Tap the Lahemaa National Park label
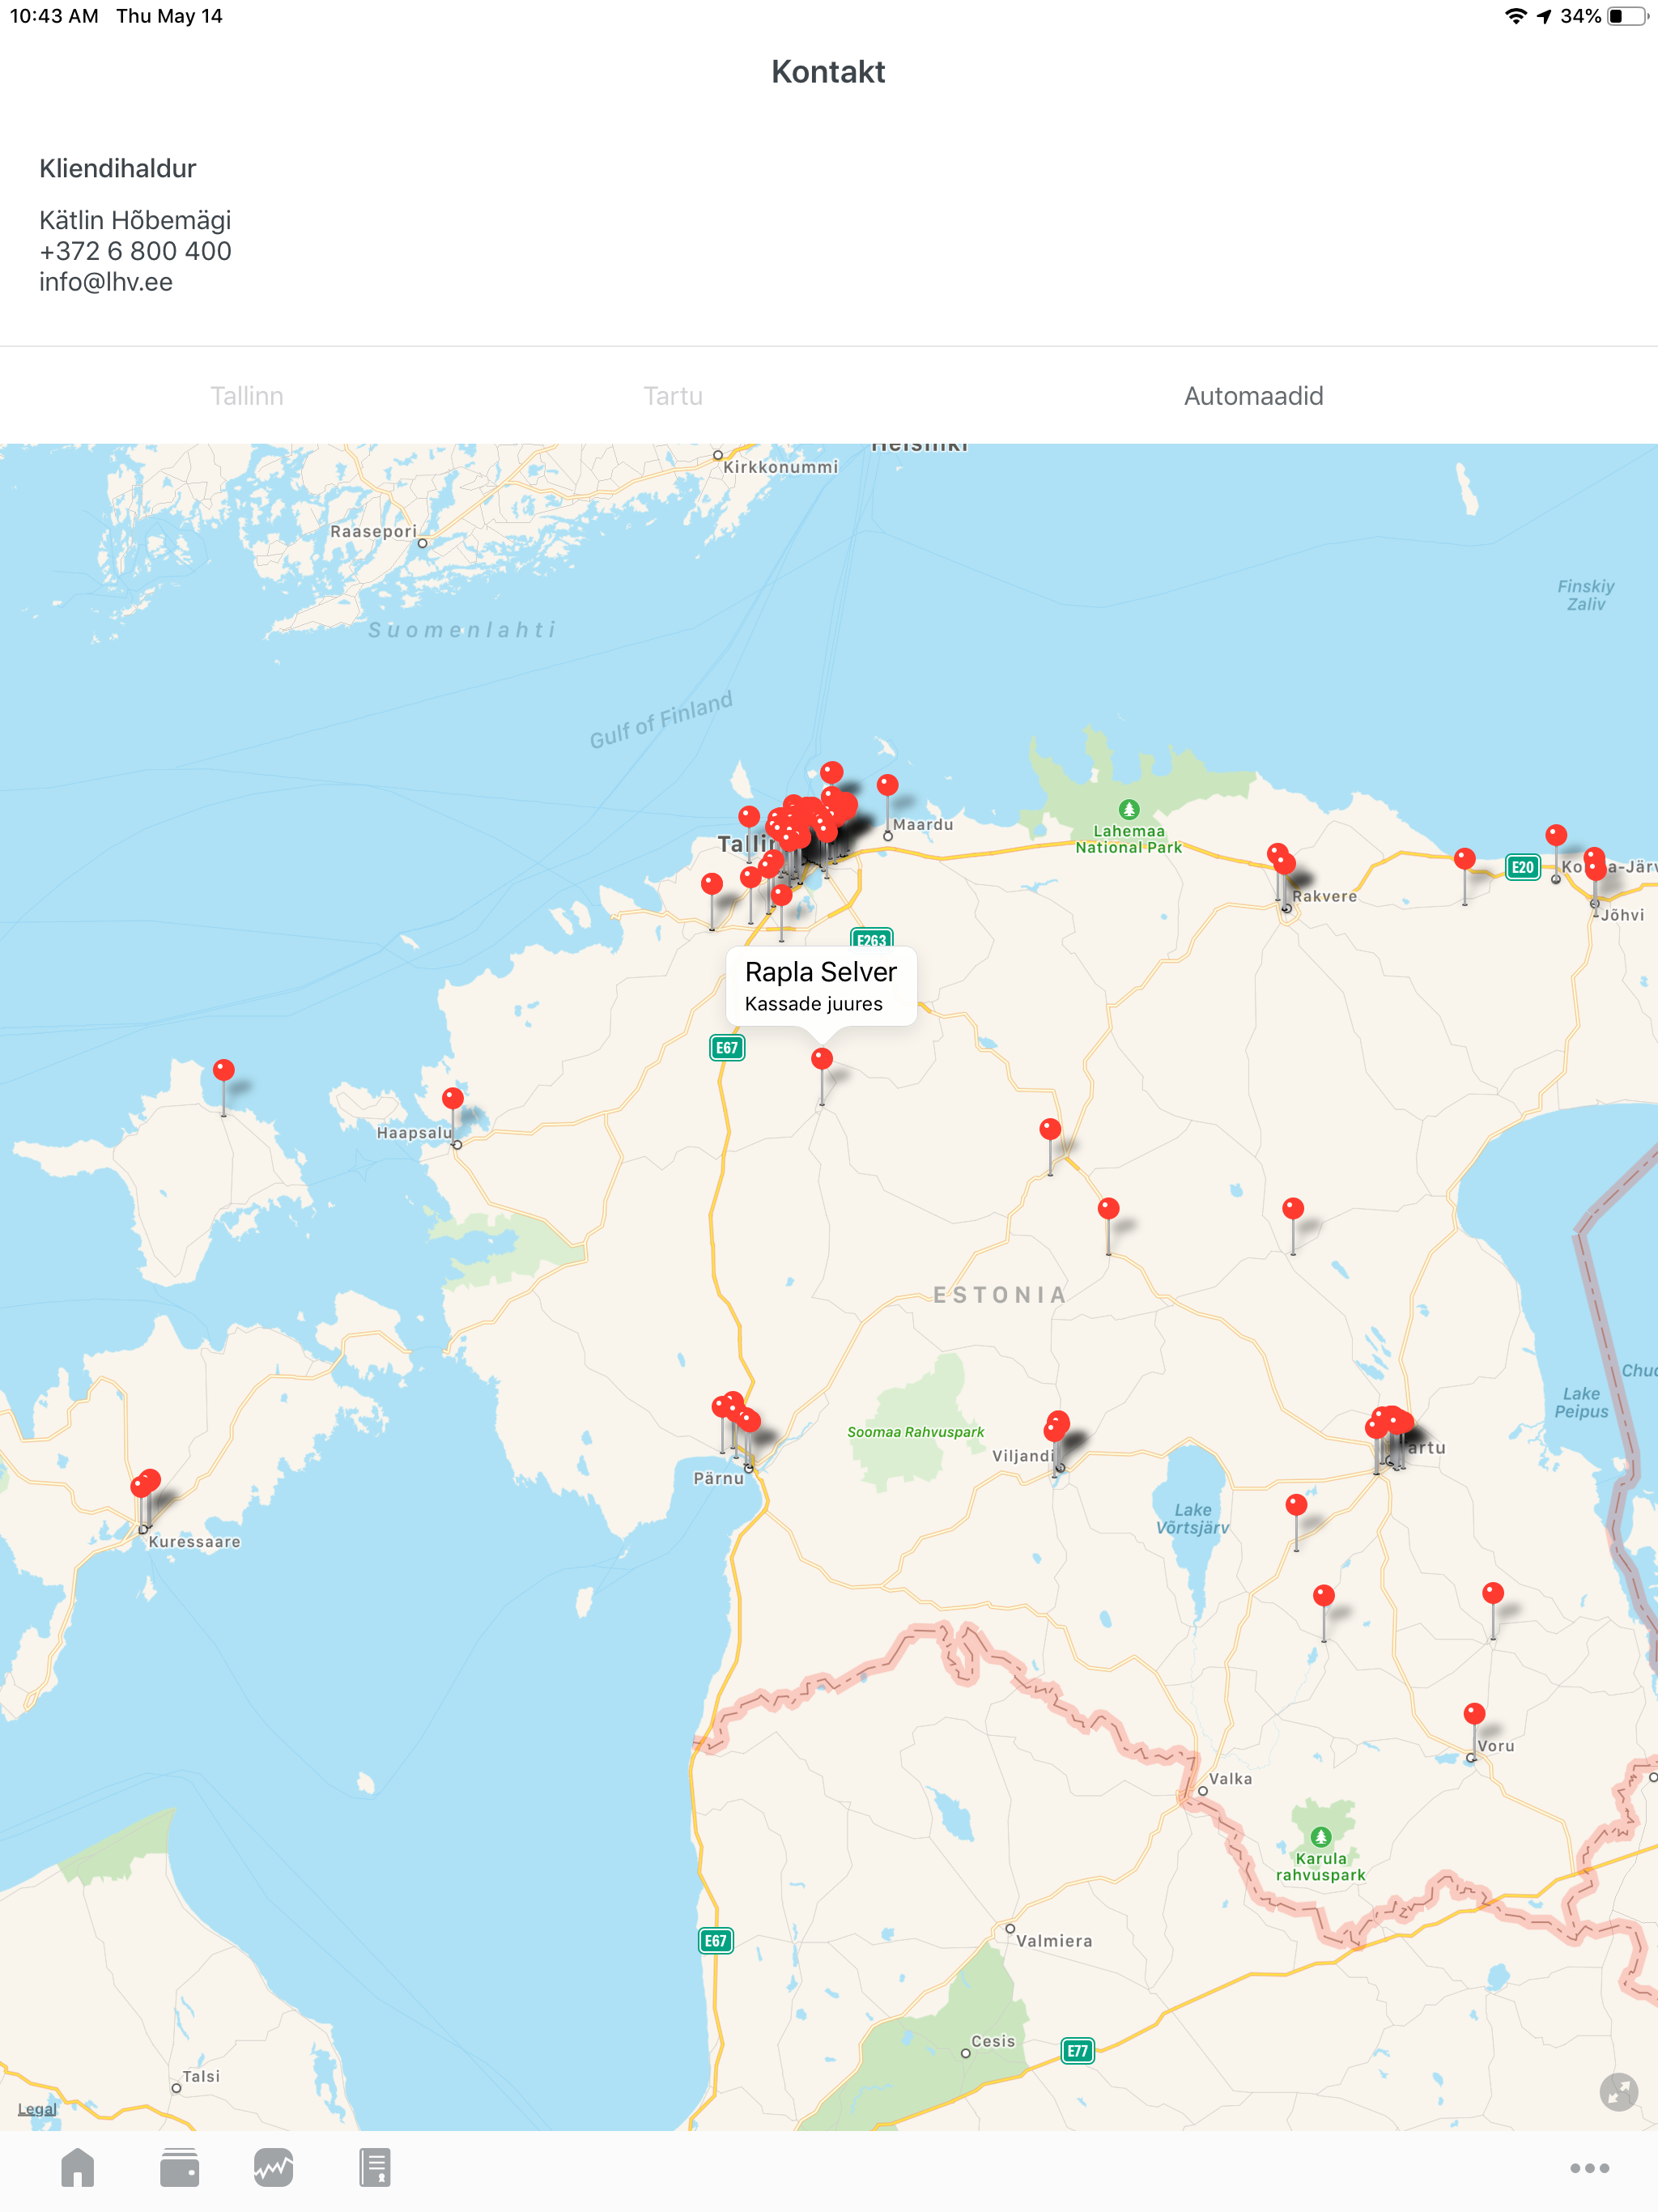The height and width of the screenshot is (2212, 1658). pos(1128,838)
